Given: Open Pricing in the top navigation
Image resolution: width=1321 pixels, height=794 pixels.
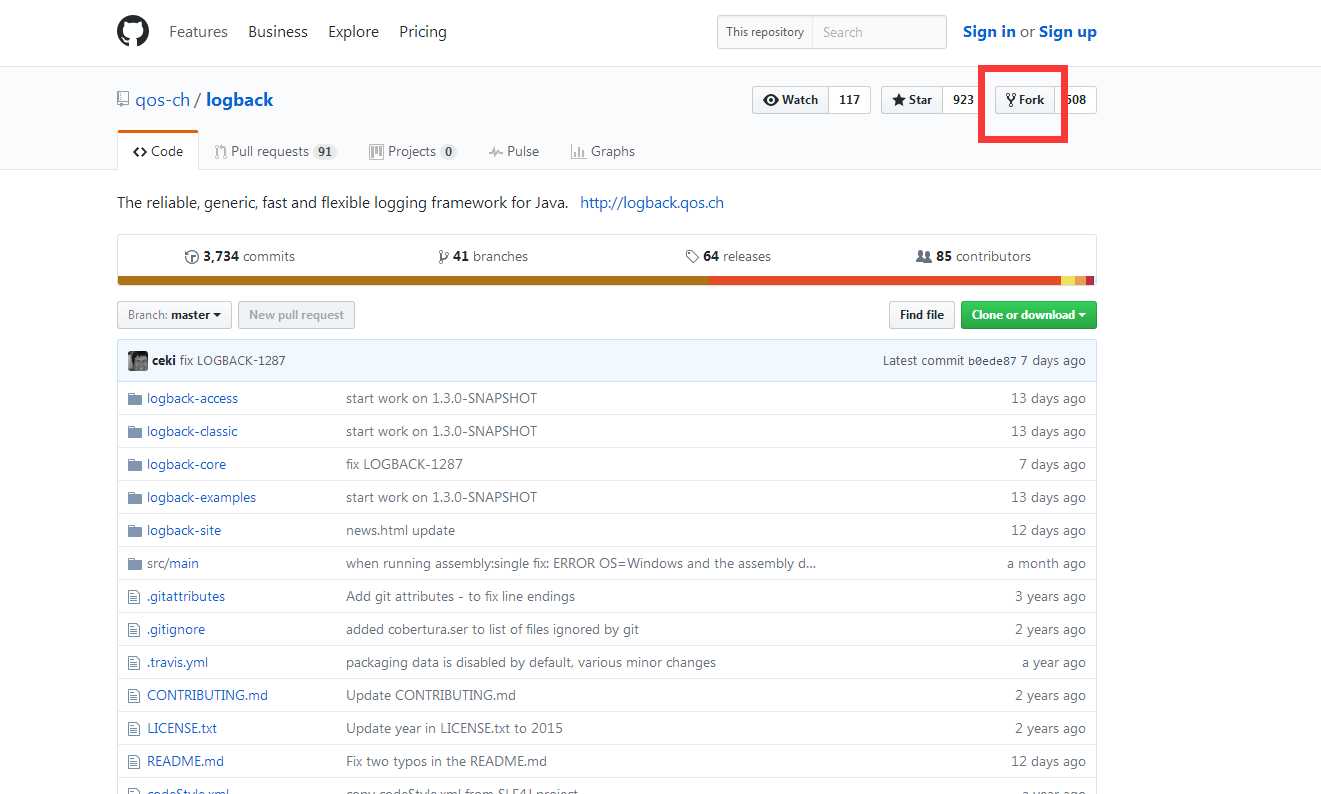Looking at the screenshot, I should (423, 32).
